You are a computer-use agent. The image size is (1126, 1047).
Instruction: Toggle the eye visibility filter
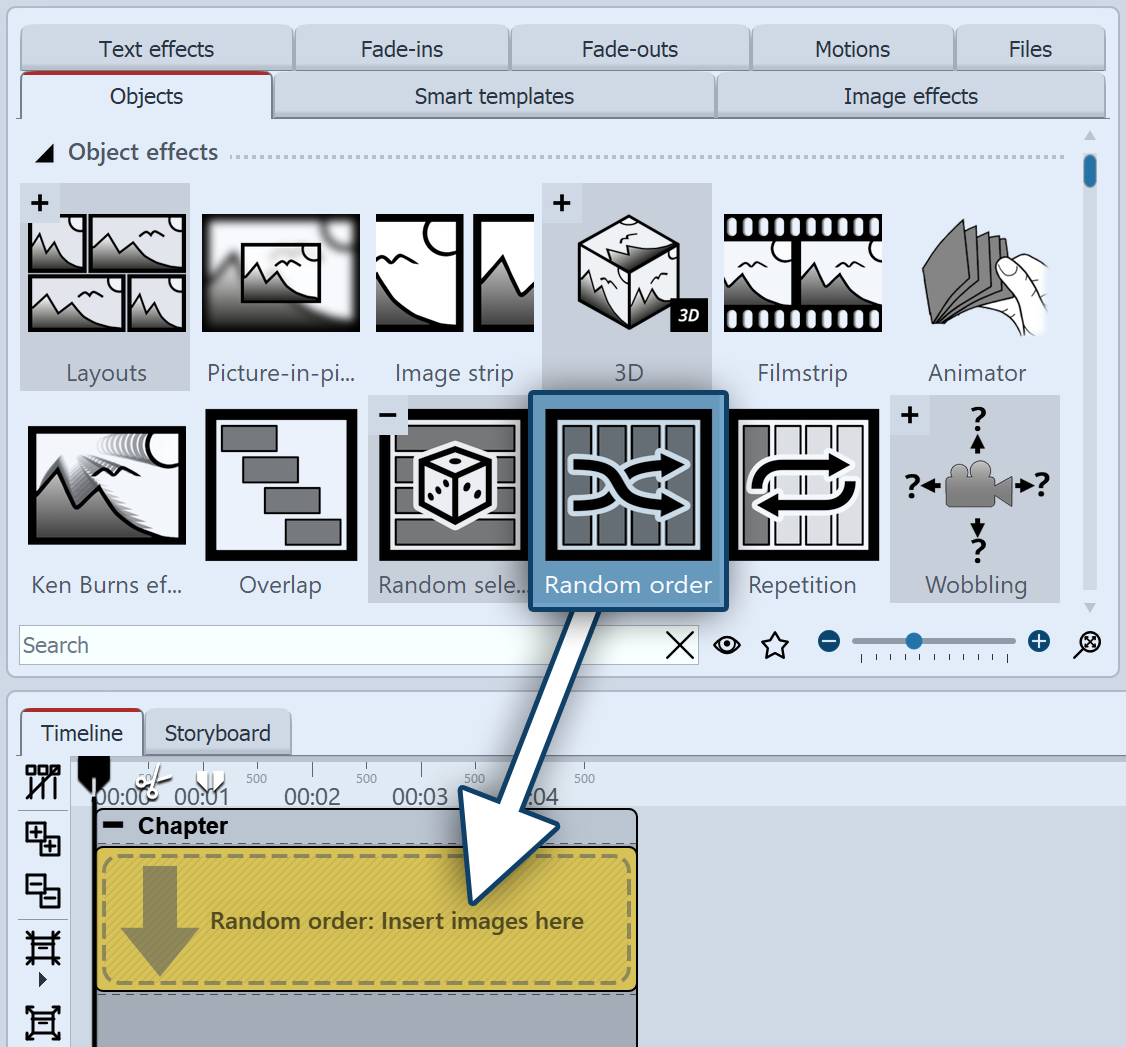[727, 646]
